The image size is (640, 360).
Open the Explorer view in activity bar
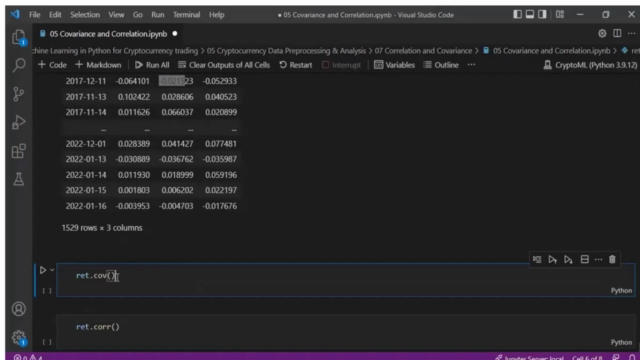coord(19,38)
